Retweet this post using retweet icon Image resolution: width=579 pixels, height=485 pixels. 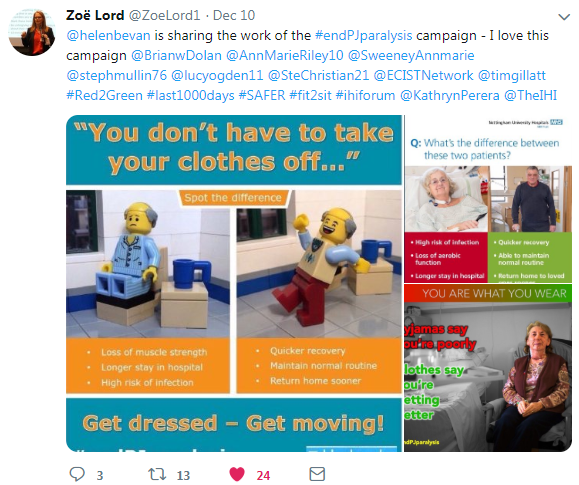coord(157,474)
